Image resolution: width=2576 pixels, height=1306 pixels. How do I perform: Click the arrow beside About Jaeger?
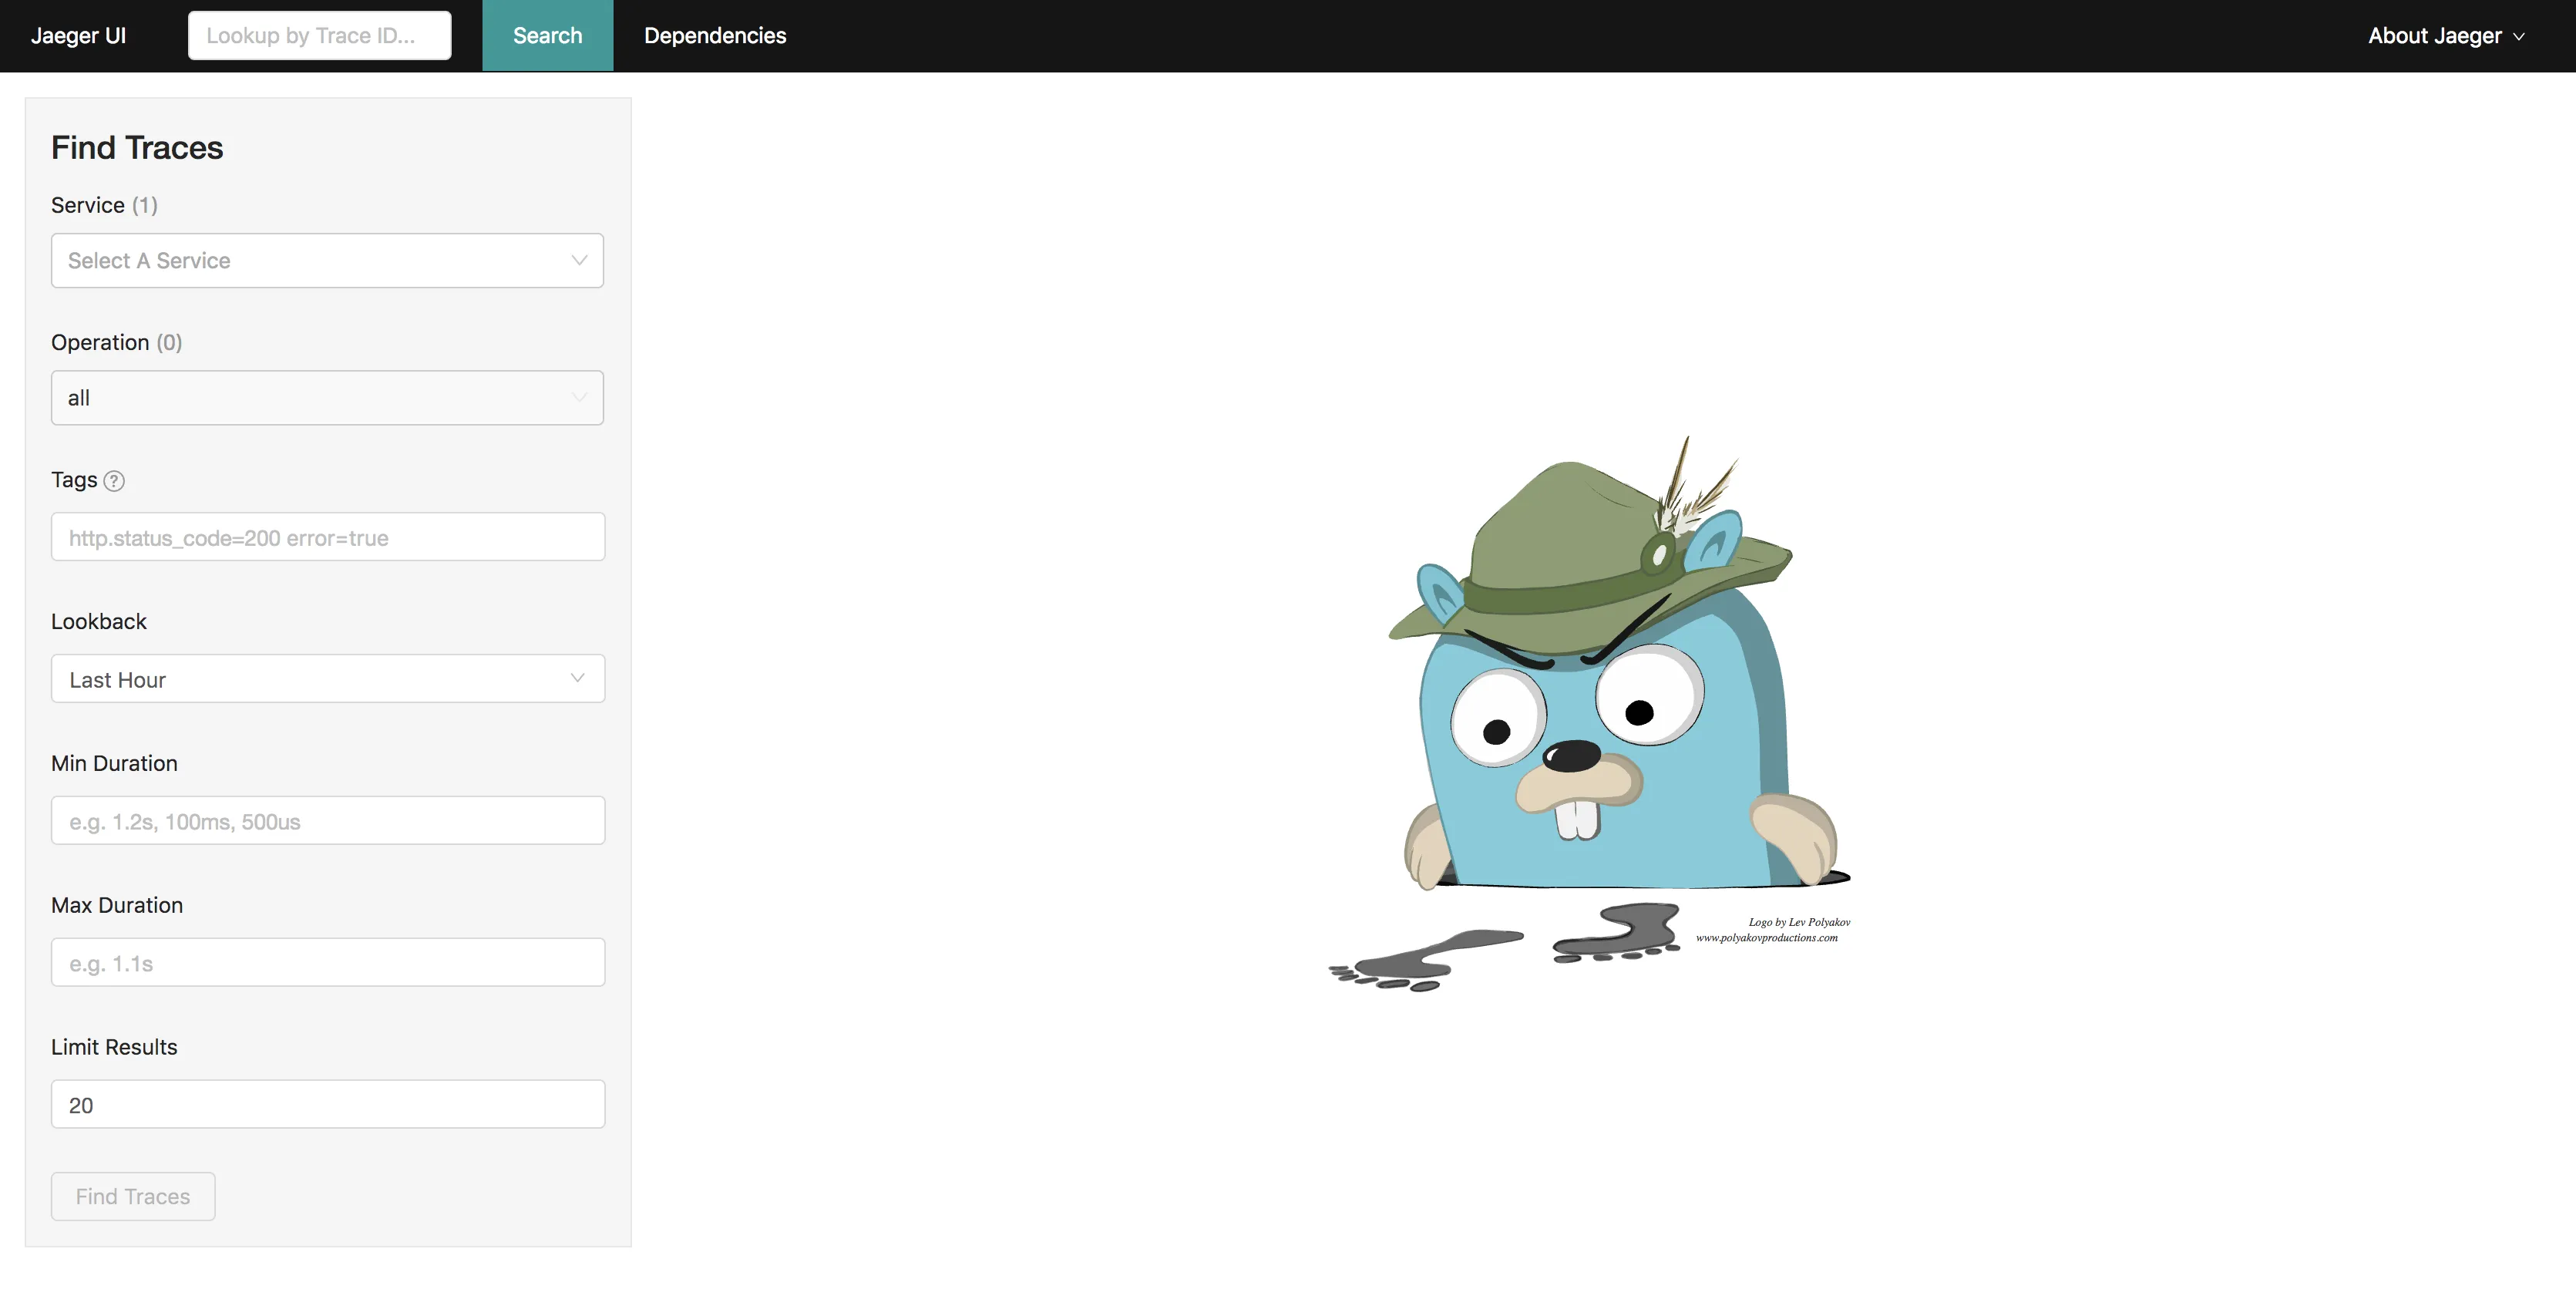[x=2519, y=37]
